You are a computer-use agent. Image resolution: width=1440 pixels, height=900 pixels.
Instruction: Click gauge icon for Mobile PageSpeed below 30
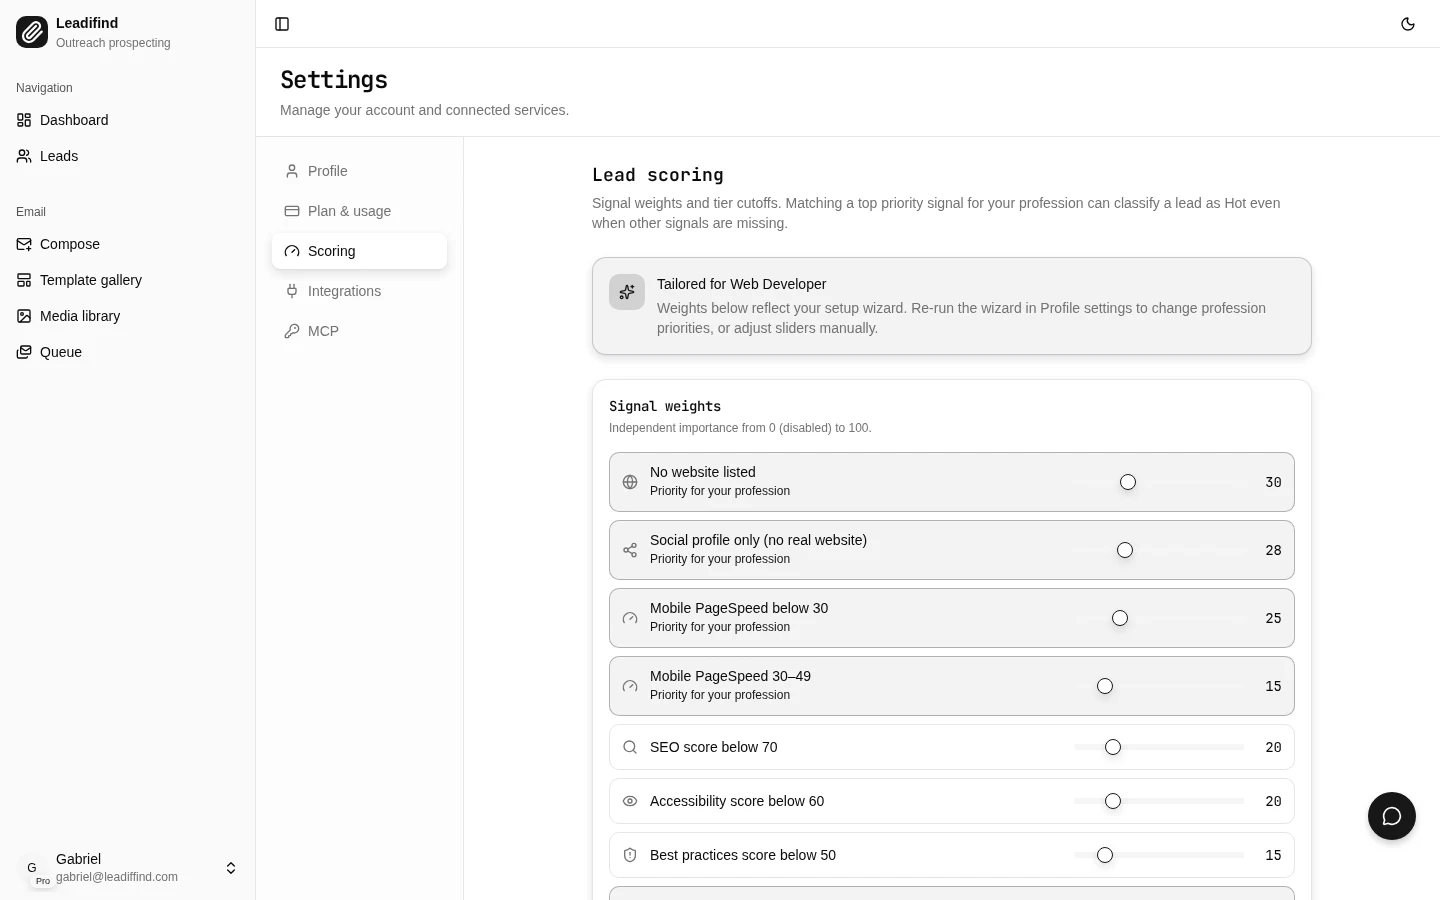click(630, 618)
